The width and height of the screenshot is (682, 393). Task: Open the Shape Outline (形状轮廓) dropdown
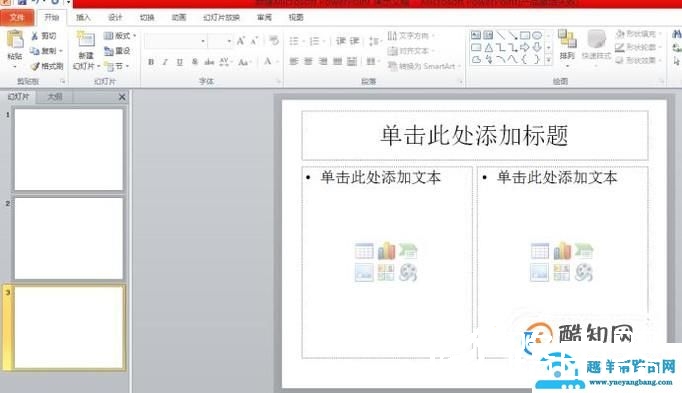pos(639,47)
